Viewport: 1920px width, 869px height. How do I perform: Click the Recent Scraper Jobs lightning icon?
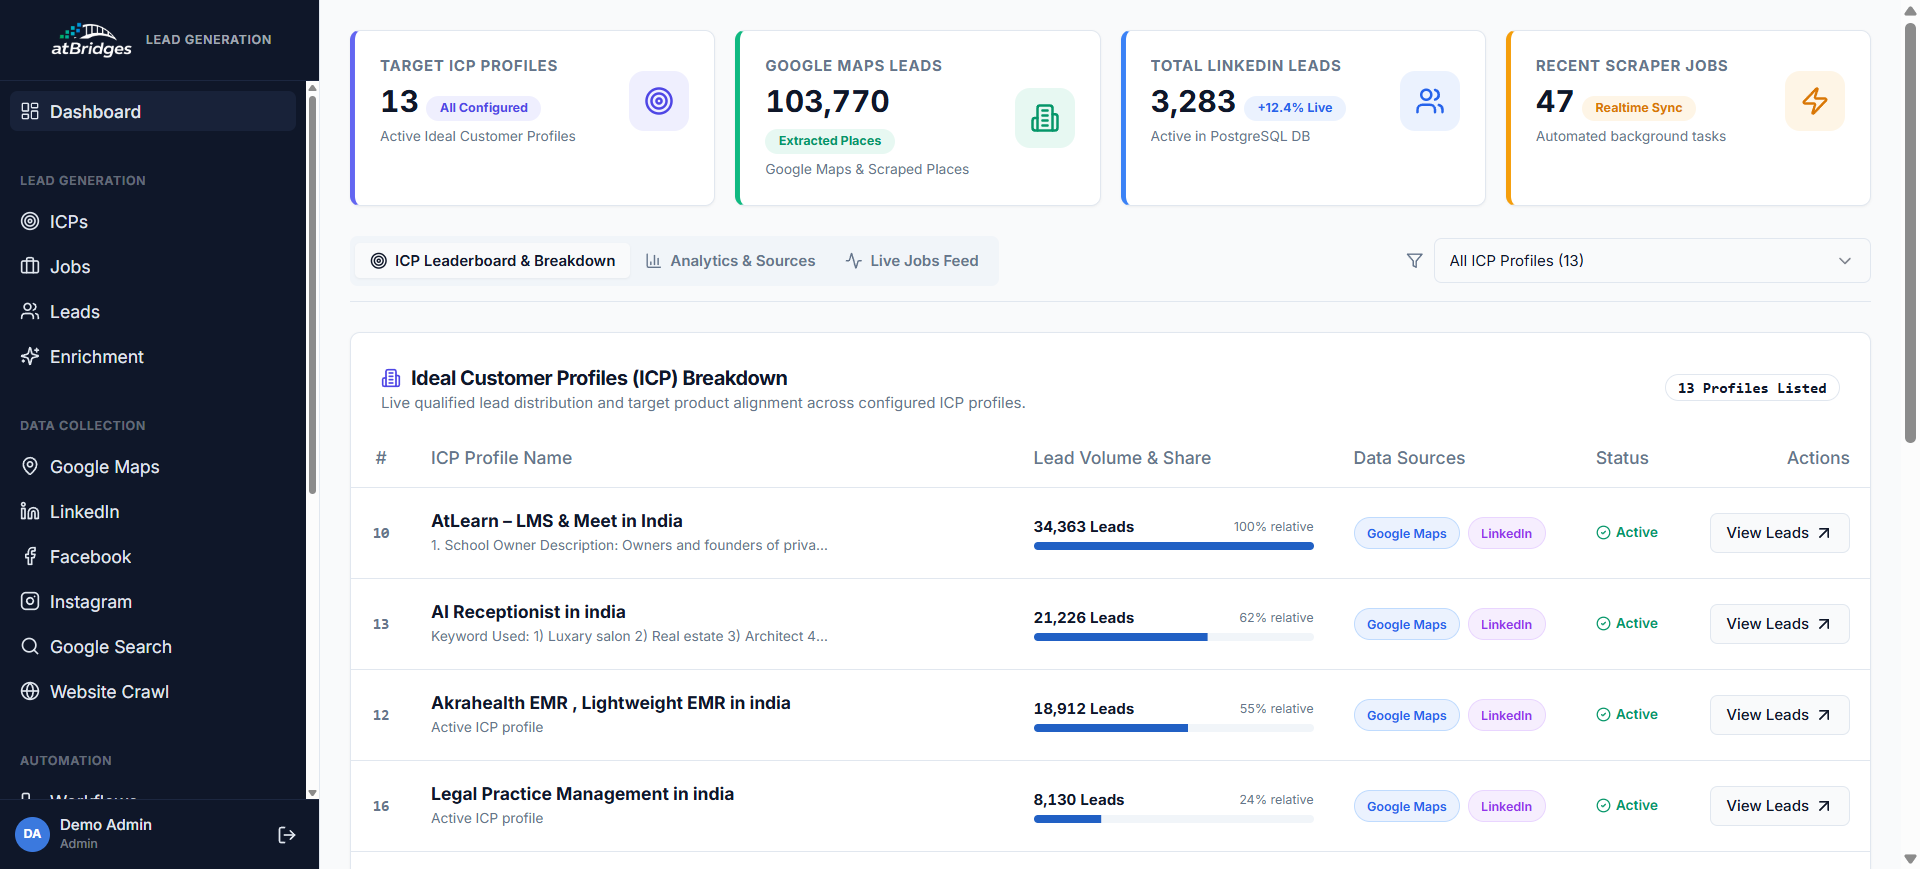pos(1815,101)
